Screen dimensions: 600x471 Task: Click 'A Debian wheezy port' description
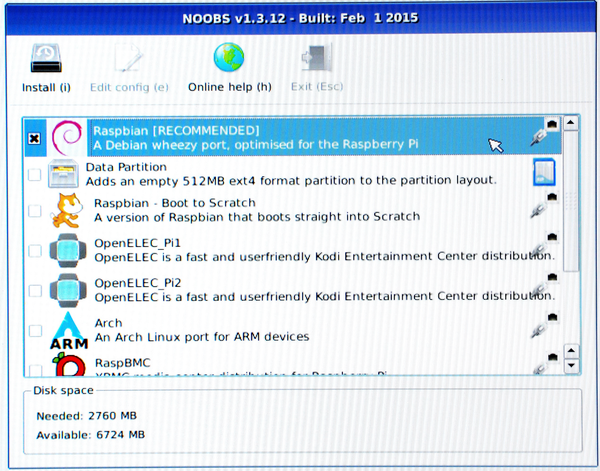coord(256,145)
